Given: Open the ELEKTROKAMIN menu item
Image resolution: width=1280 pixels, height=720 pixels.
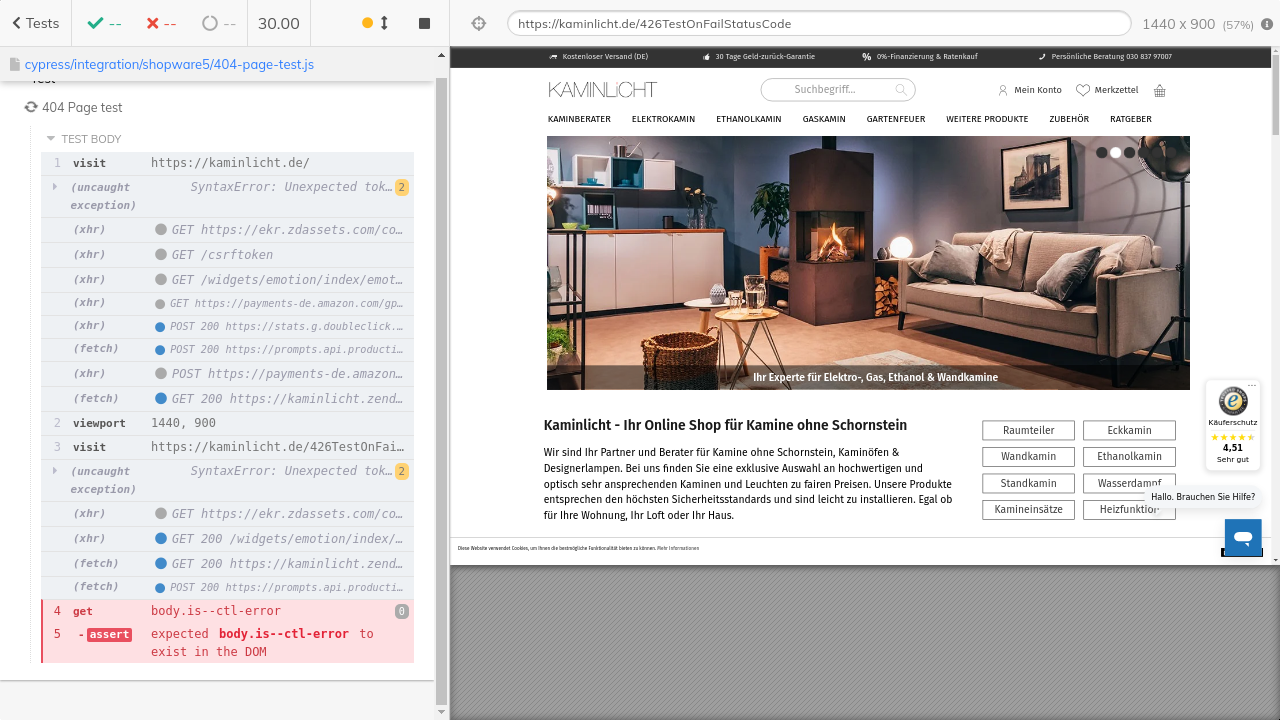Looking at the screenshot, I should pos(663,119).
